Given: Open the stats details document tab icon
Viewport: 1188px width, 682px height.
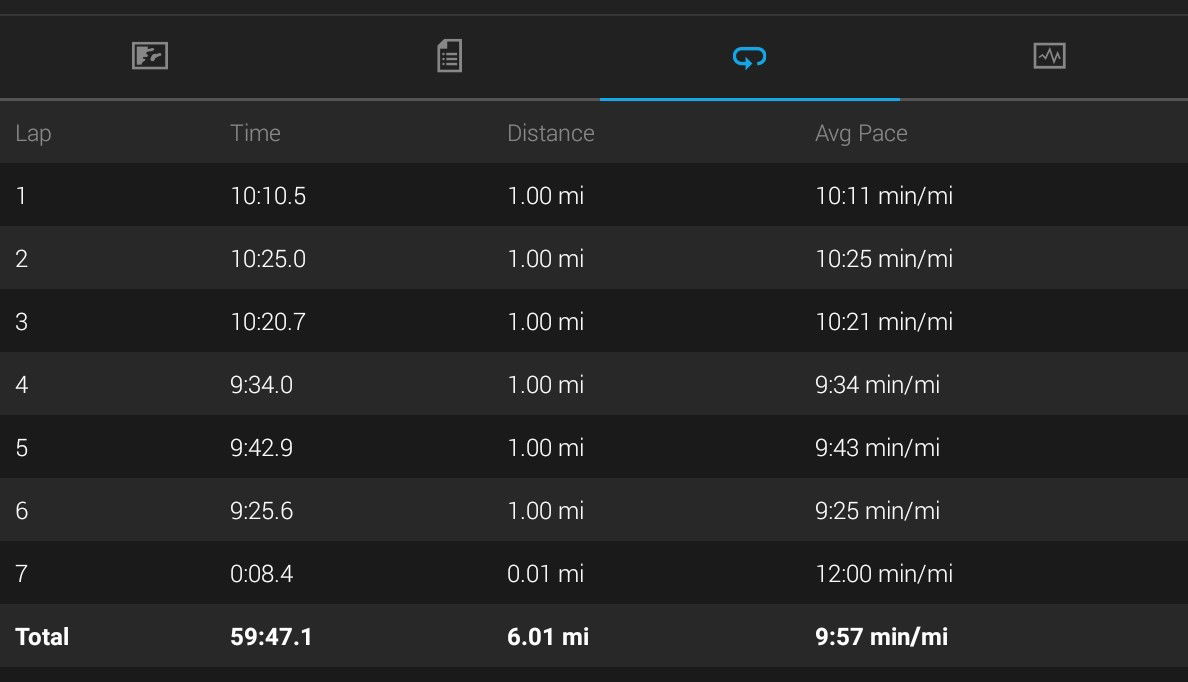Looking at the screenshot, I should pyautogui.click(x=449, y=56).
